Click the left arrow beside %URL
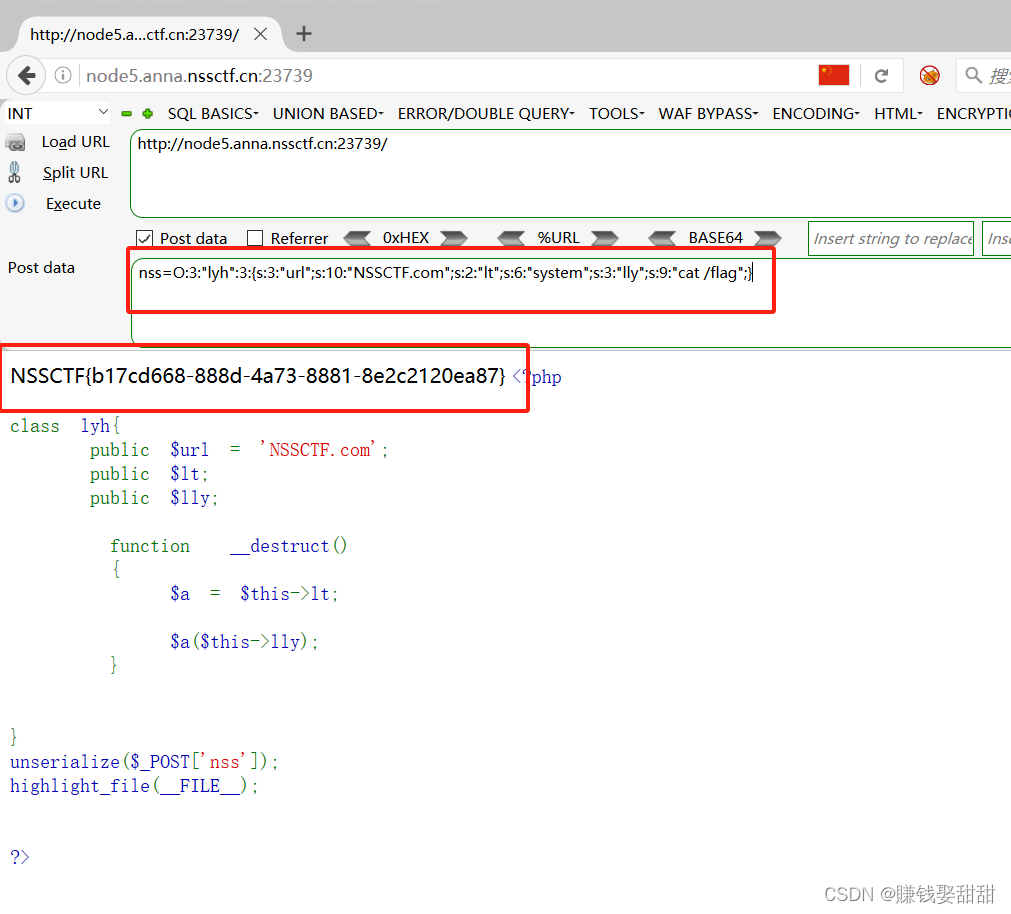 click(511, 238)
